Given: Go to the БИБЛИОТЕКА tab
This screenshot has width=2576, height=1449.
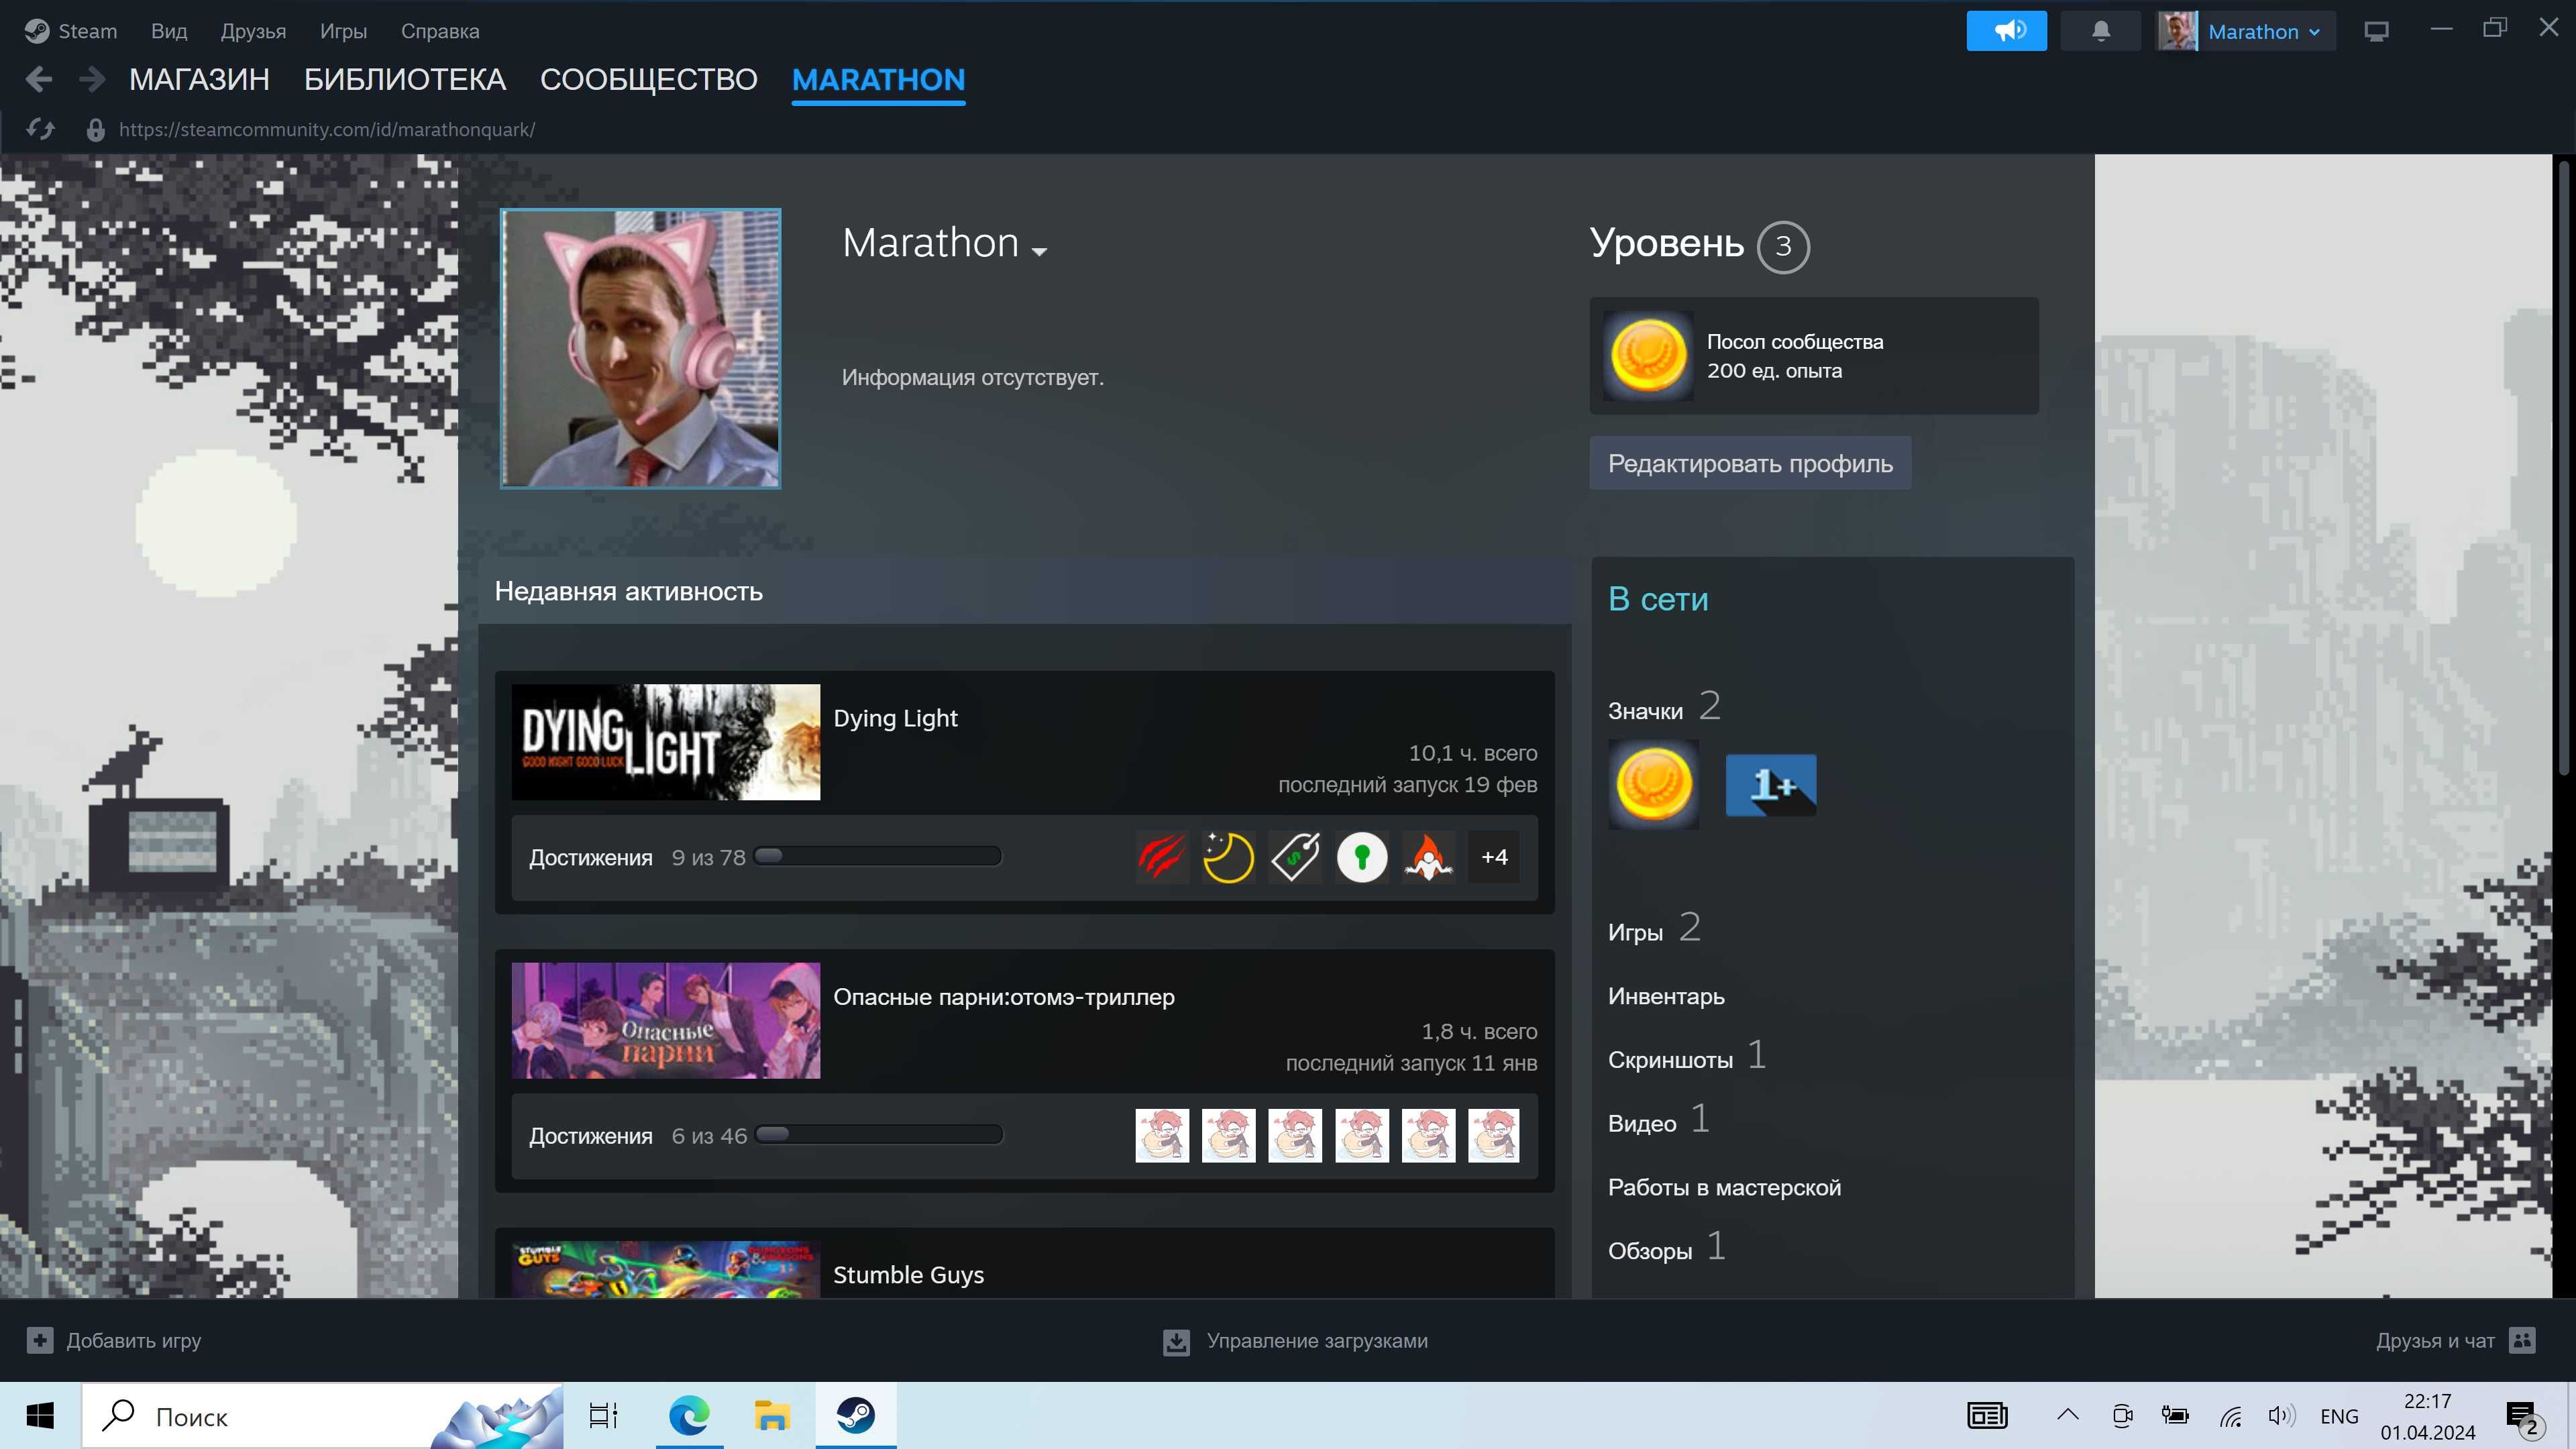Looking at the screenshot, I should point(405,79).
